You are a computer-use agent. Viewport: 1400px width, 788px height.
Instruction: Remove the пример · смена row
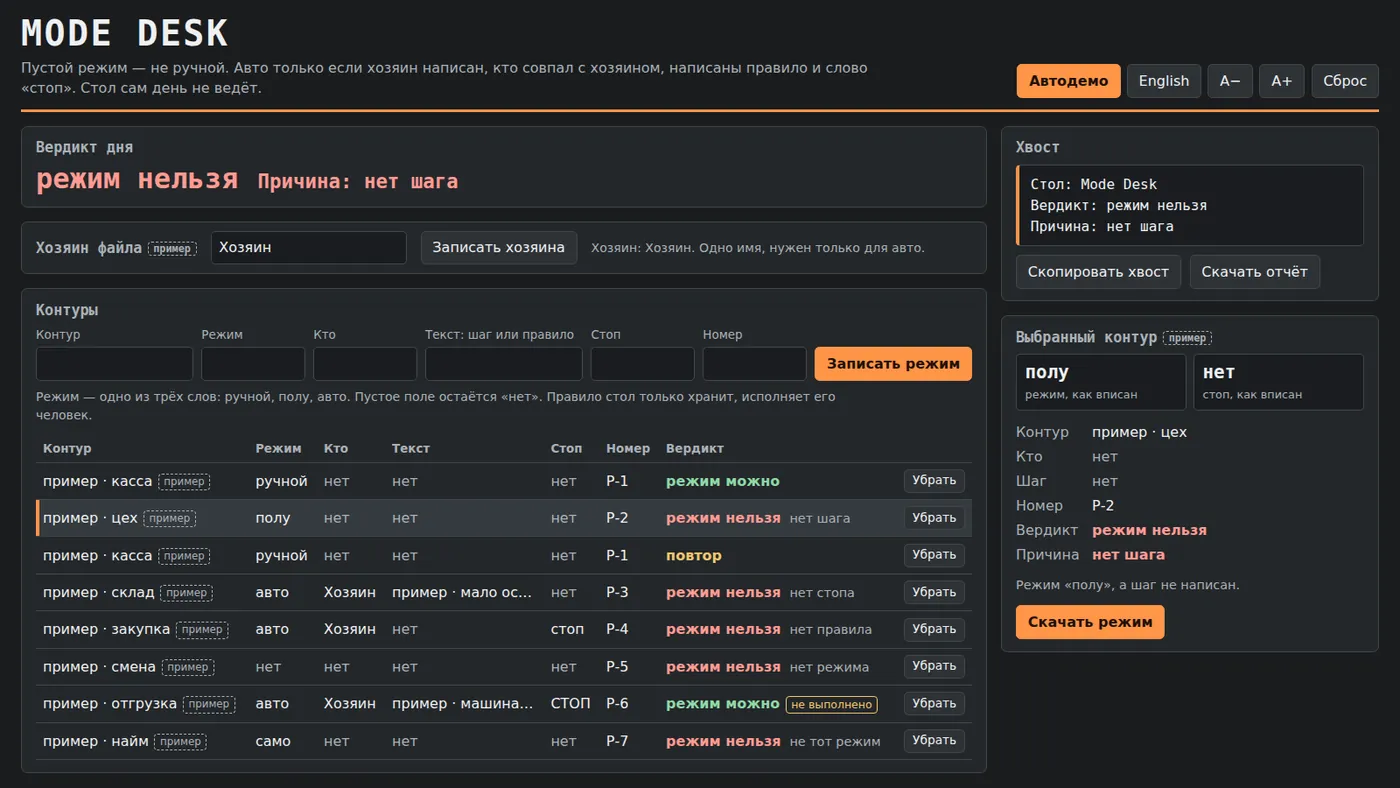point(934,666)
